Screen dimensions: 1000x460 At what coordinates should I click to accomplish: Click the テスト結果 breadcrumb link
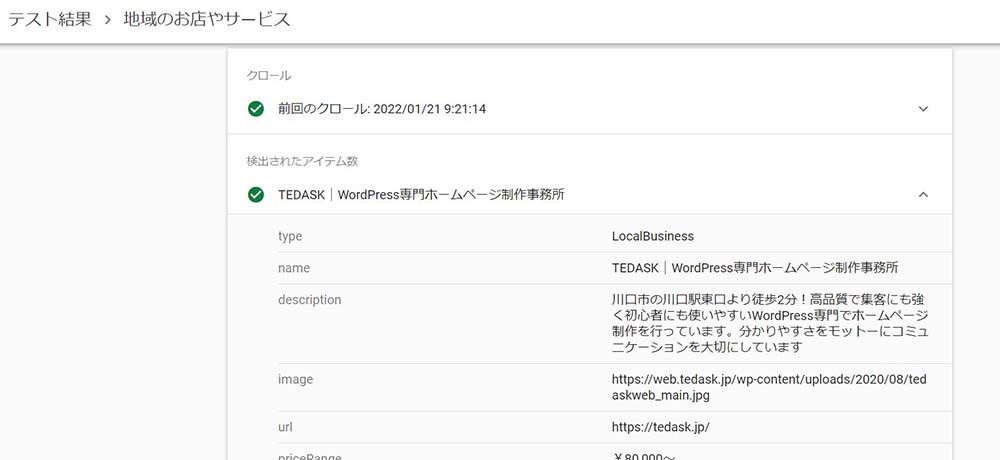click(x=50, y=19)
